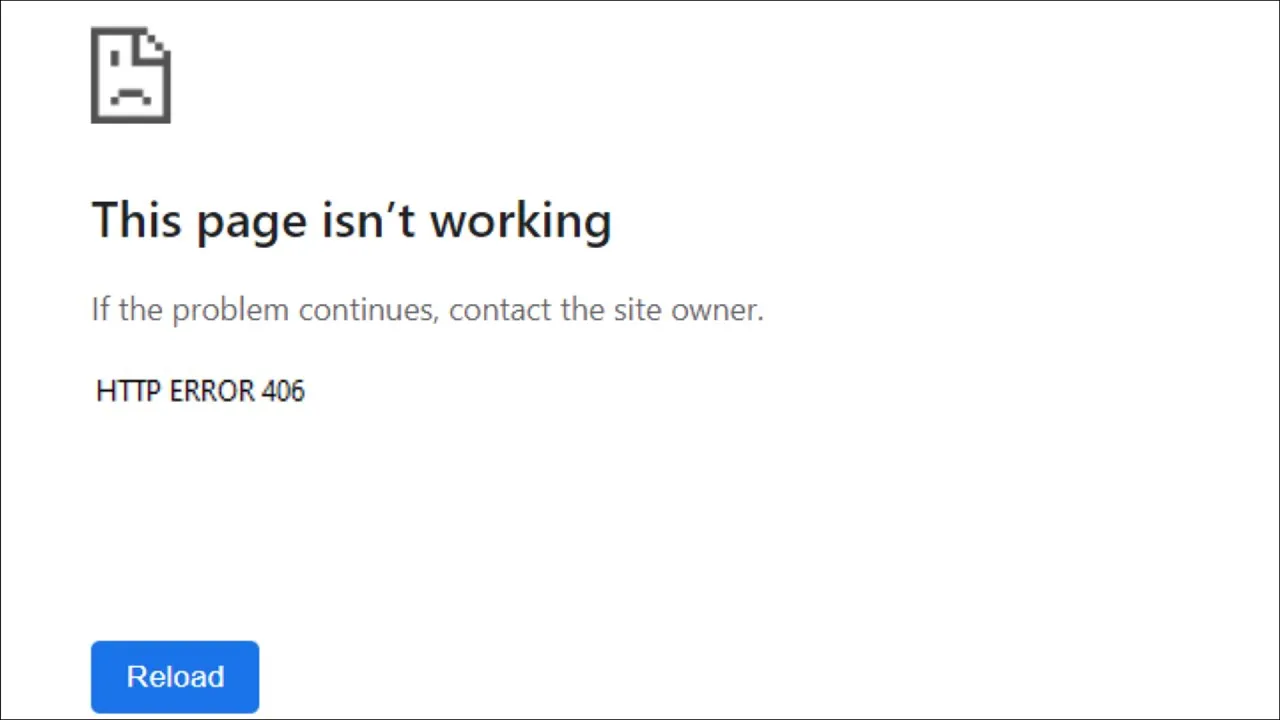Screen dimensions: 1280x720
Task: Click the word "continues" in the message
Action: point(368,310)
